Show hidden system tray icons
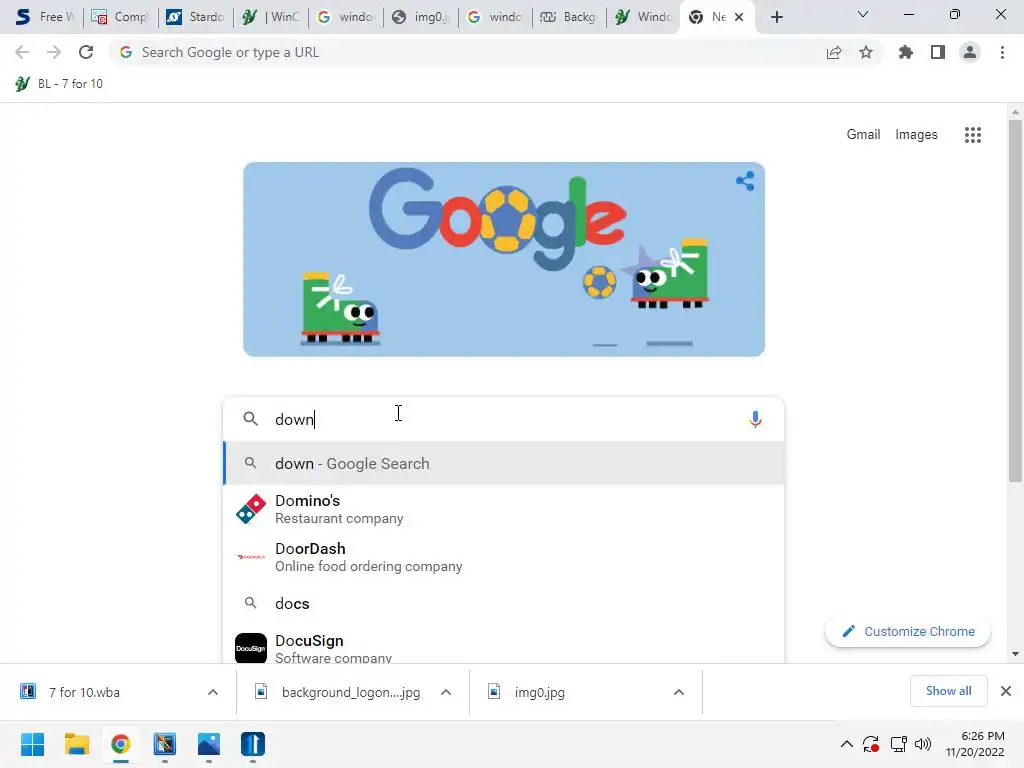Viewport: 1024px width, 768px height. coord(846,744)
